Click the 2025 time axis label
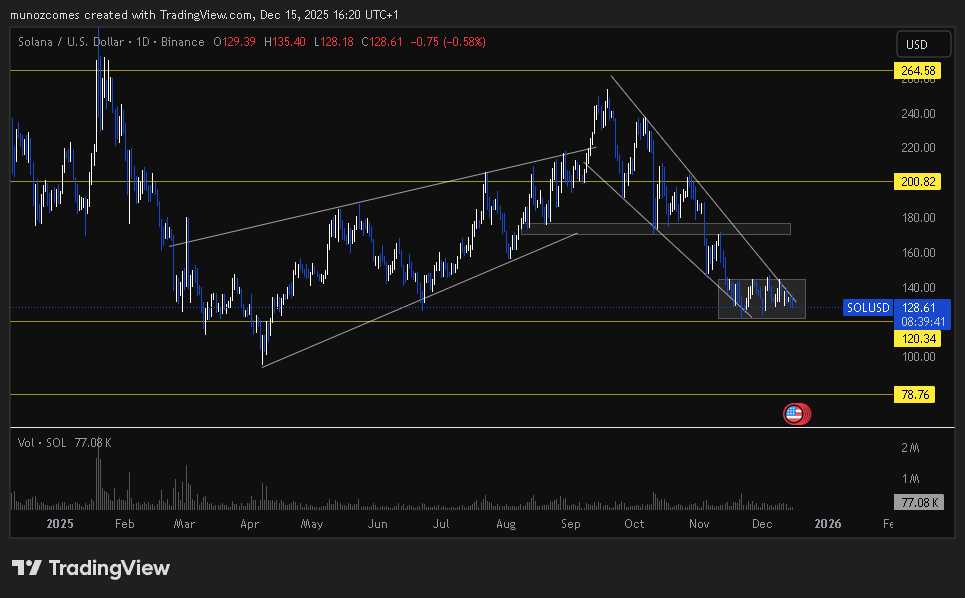The image size is (965, 598). tap(60, 524)
